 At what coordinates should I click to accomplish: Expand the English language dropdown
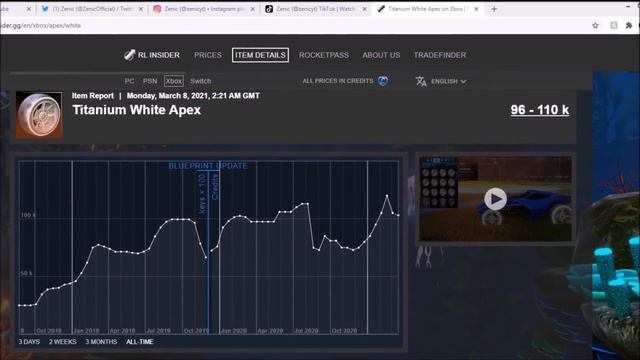[x=449, y=82]
